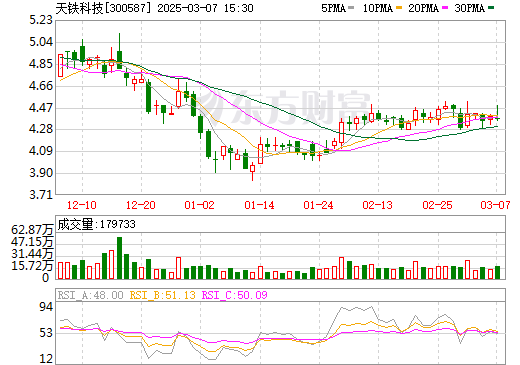Click the 01-24 date label
520x365 pixels.
318,205
